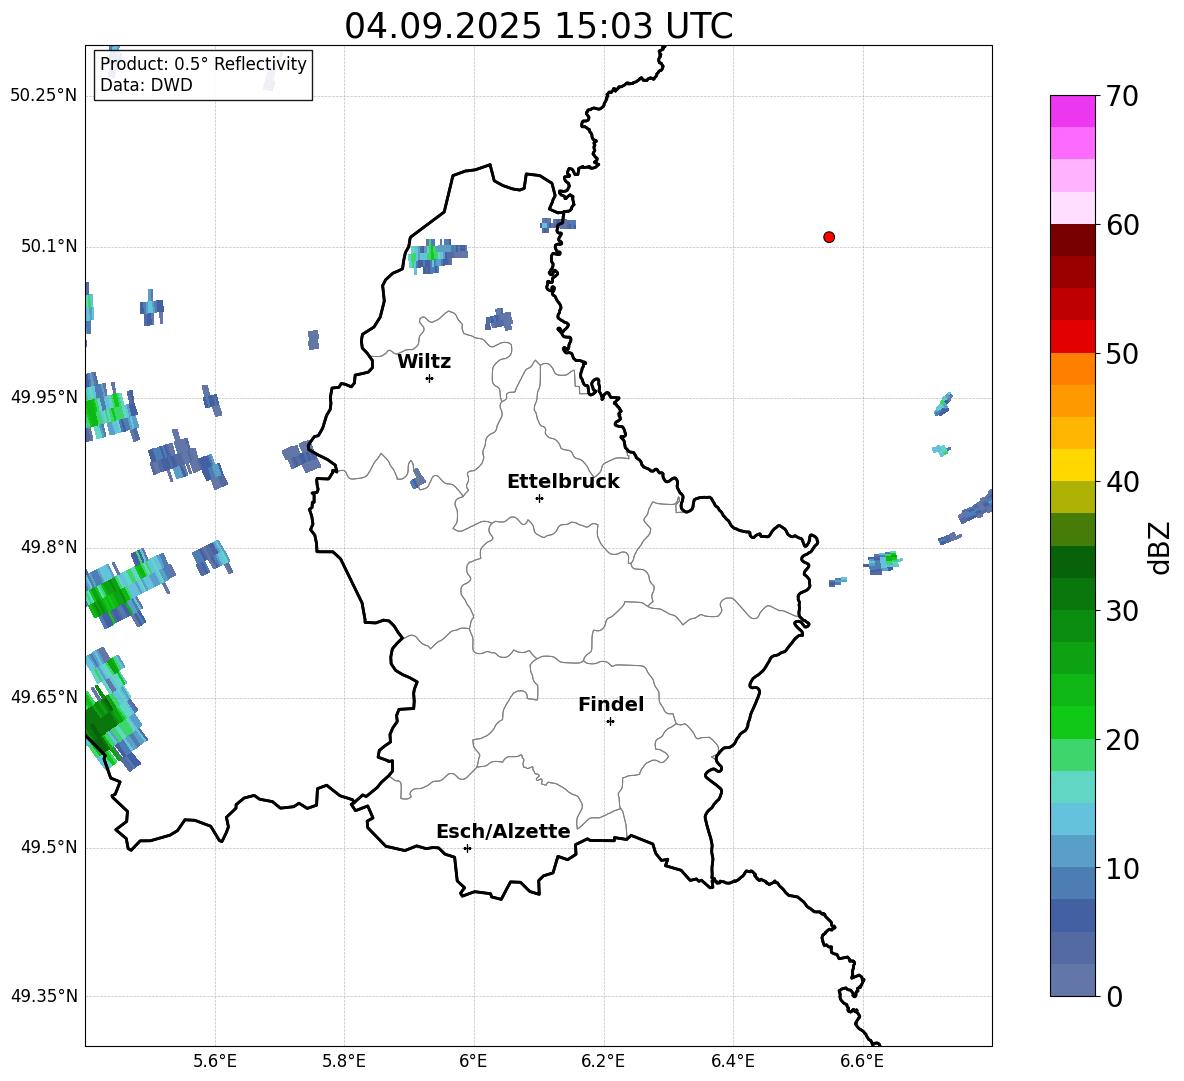Click the 70 colorbar tick label
Screen dimensions: 1184x1081
[1122, 97]
